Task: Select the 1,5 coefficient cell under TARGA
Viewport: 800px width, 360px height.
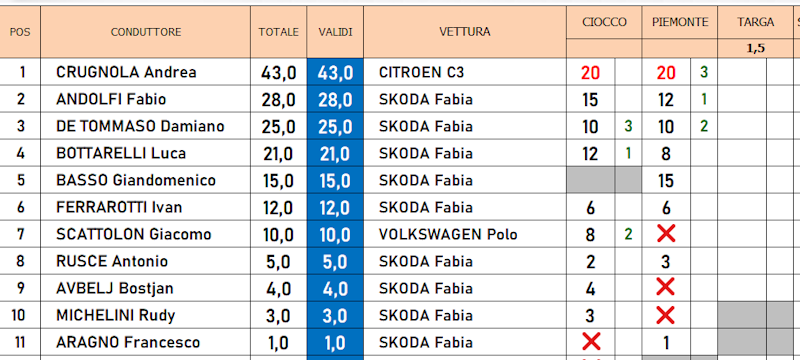Action: (x=756, y=48)
